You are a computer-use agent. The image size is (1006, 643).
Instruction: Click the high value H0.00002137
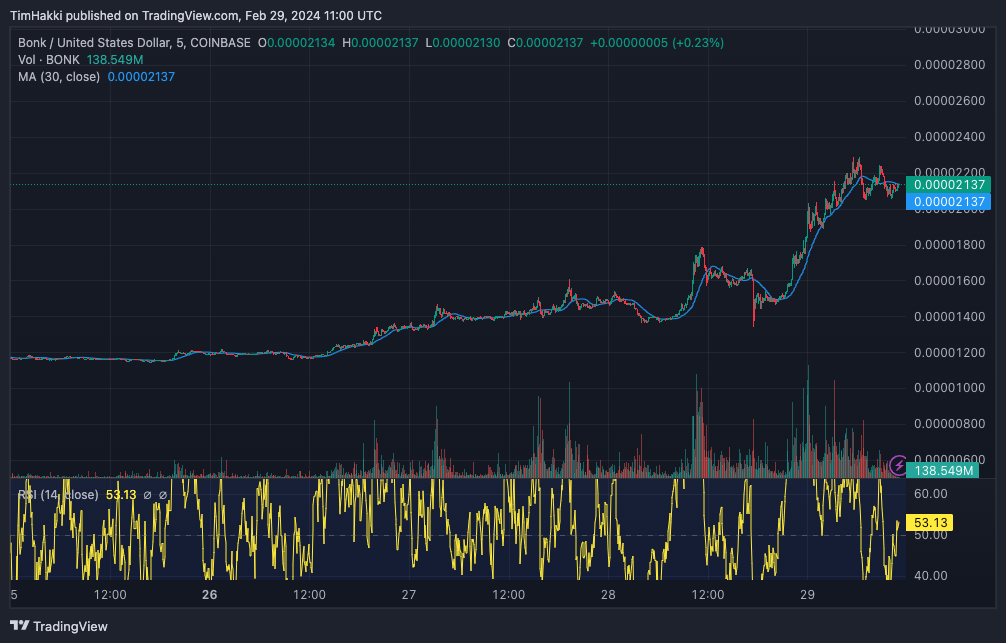click(x=380, y=42)
